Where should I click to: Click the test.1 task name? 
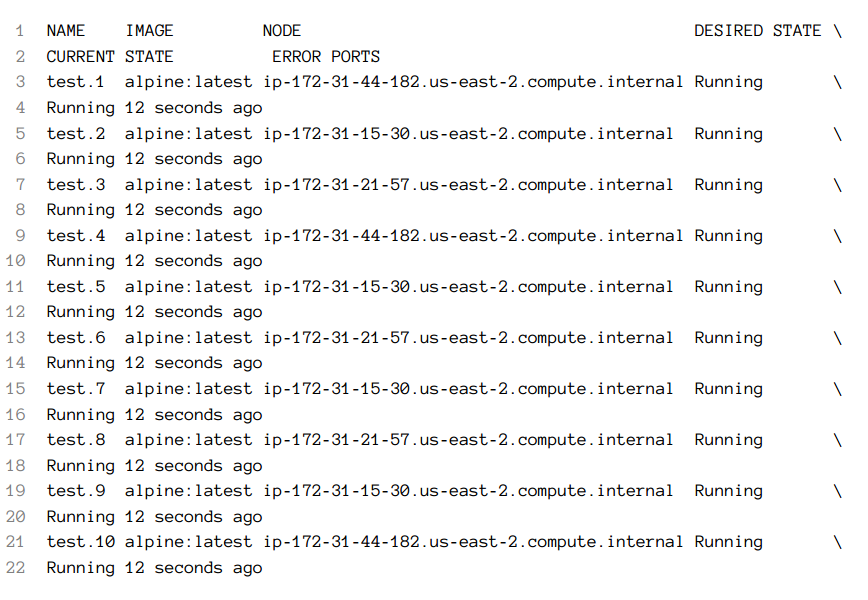tap(75, 82)
